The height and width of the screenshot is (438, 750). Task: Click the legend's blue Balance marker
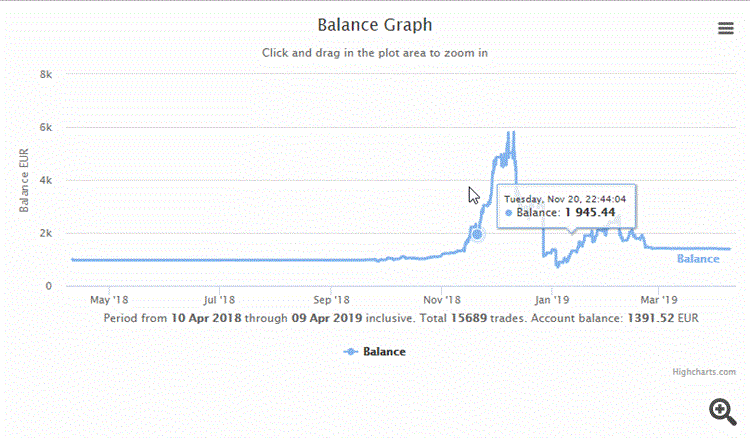pyautogui.click(x=351, y=351)
